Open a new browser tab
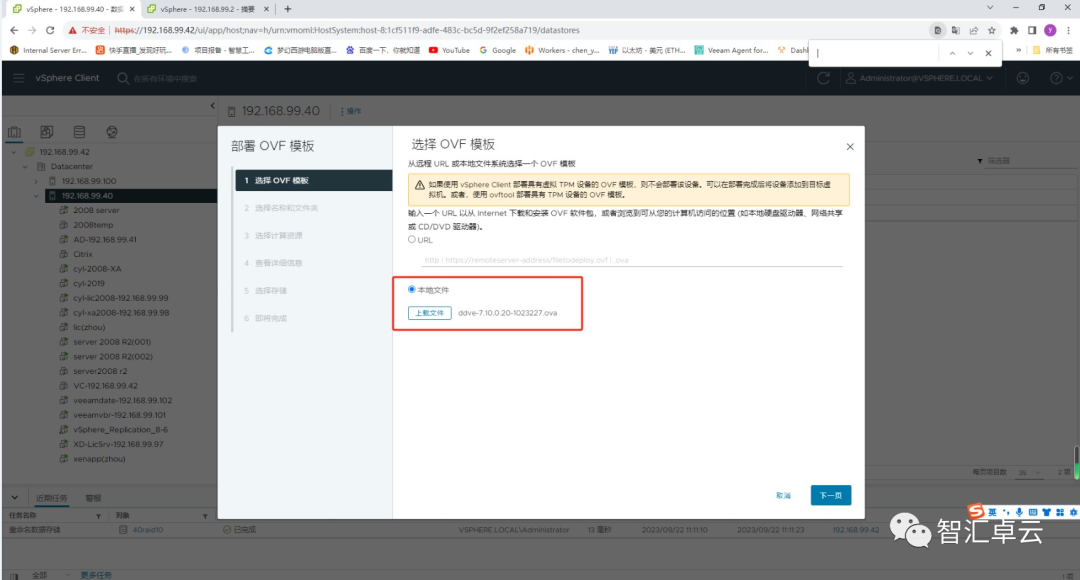 pyautogui.click(x=288, y=9)
